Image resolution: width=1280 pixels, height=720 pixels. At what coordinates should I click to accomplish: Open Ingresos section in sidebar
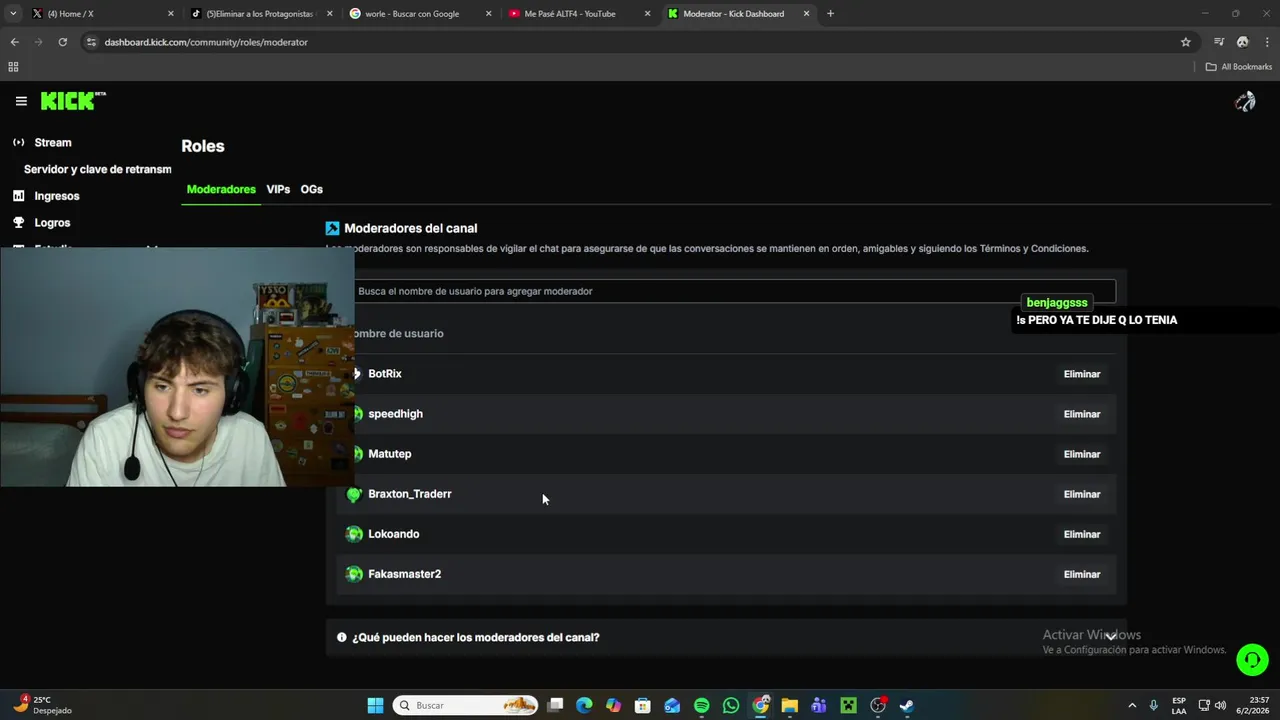pyautogui.click(x=57, y=196)
